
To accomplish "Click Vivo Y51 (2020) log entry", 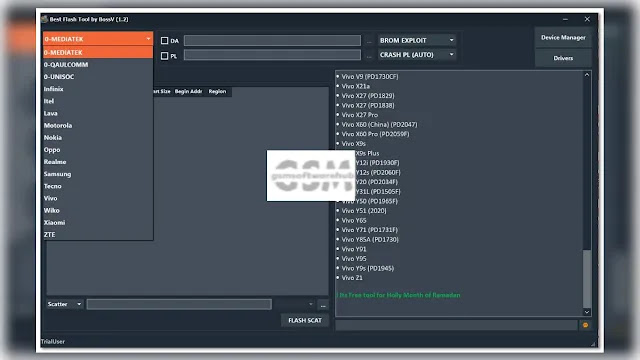I will tap(364, 211).
